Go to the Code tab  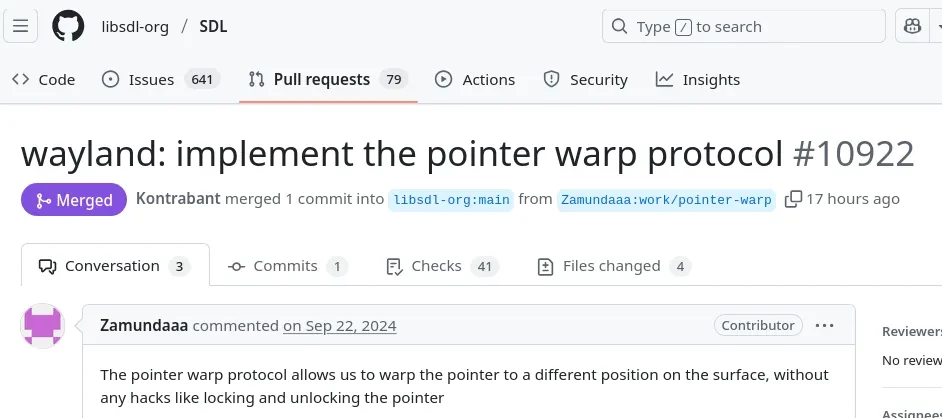tap(44, 80)
